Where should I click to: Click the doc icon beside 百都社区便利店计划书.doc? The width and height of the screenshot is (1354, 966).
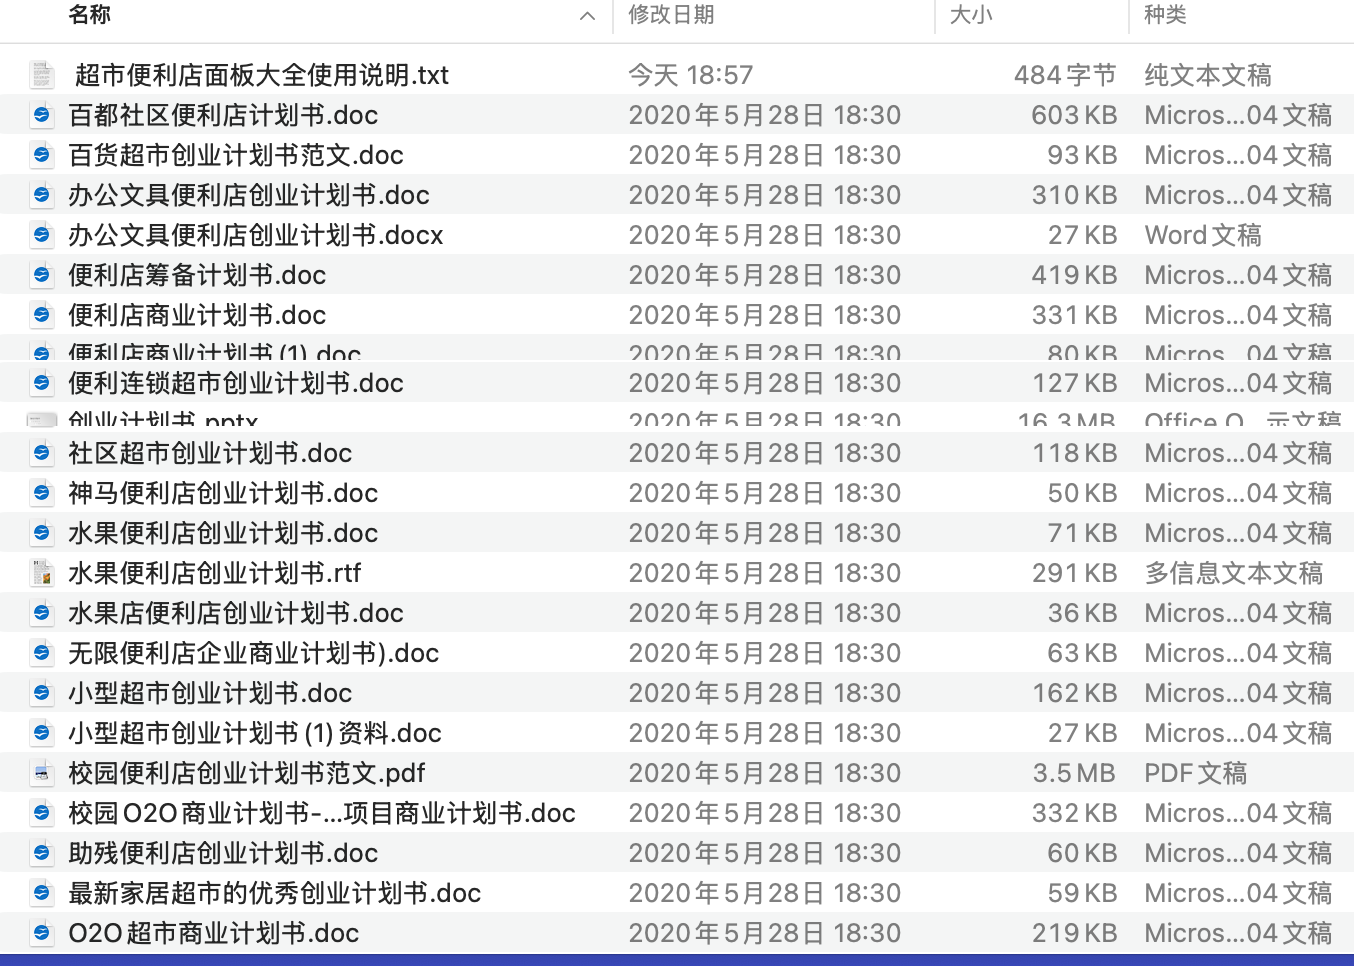pos(42,115)
